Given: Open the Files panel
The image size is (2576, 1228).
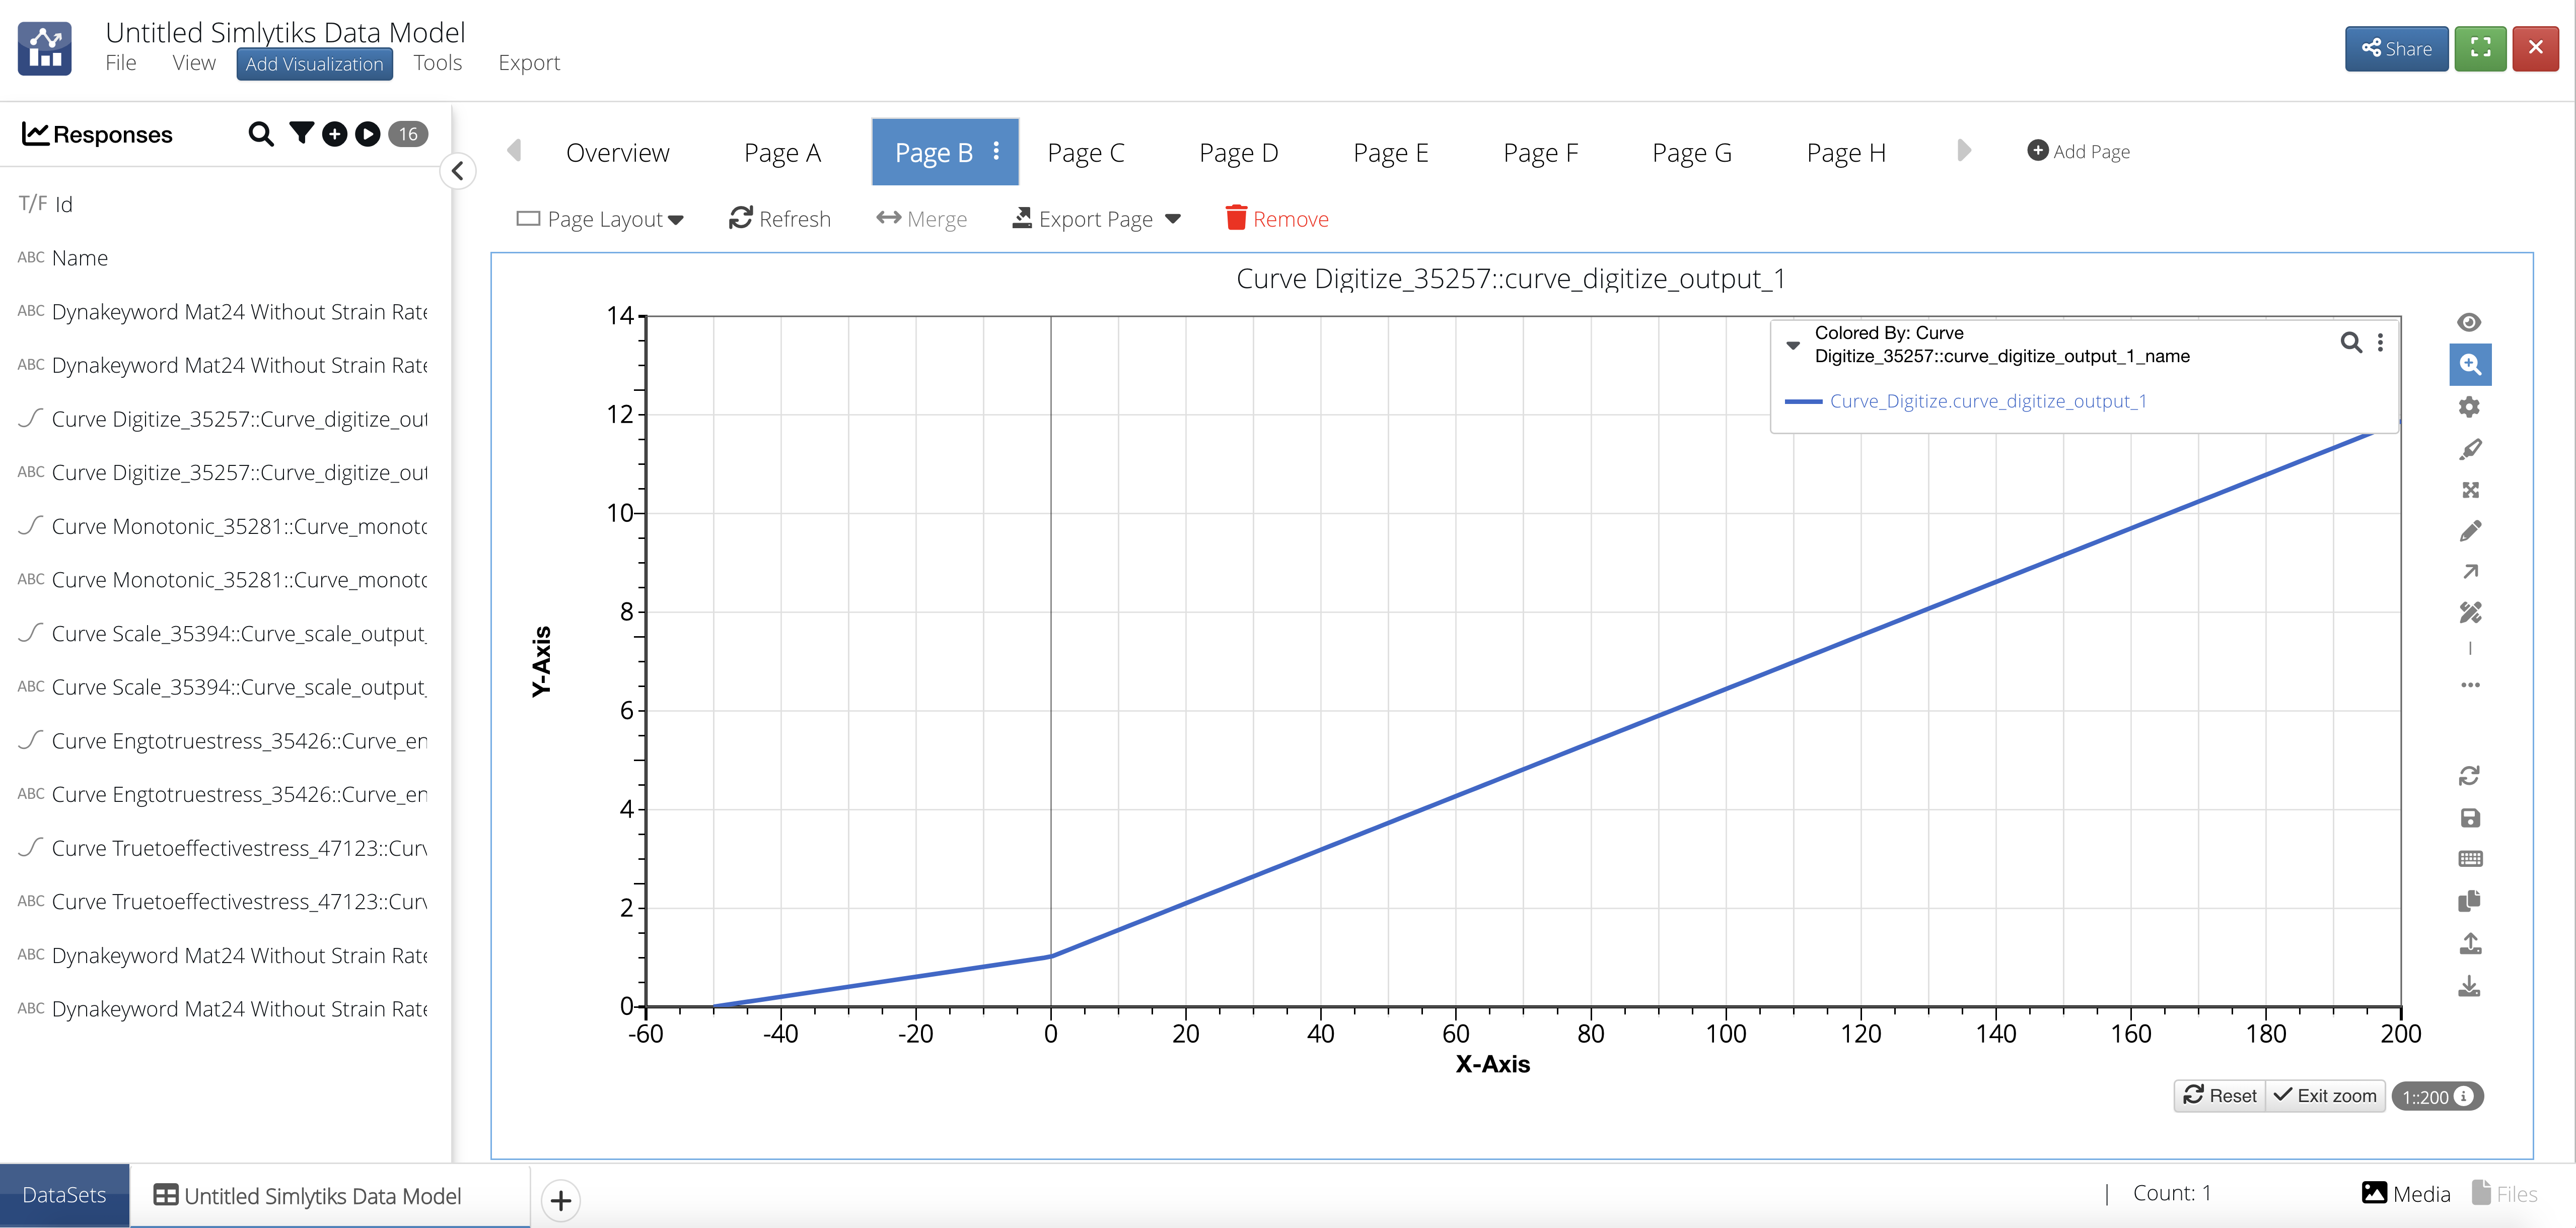Looking at the screenshot, I should tap(2505, 1194).
